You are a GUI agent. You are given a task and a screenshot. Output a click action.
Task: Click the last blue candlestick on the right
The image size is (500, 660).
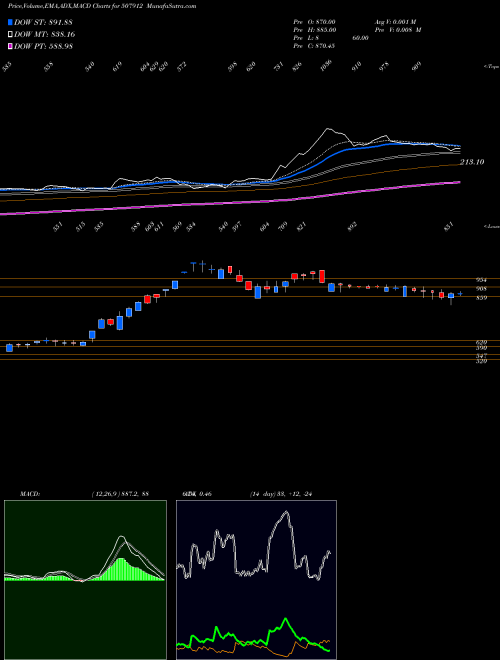click(x=460, y=293)
